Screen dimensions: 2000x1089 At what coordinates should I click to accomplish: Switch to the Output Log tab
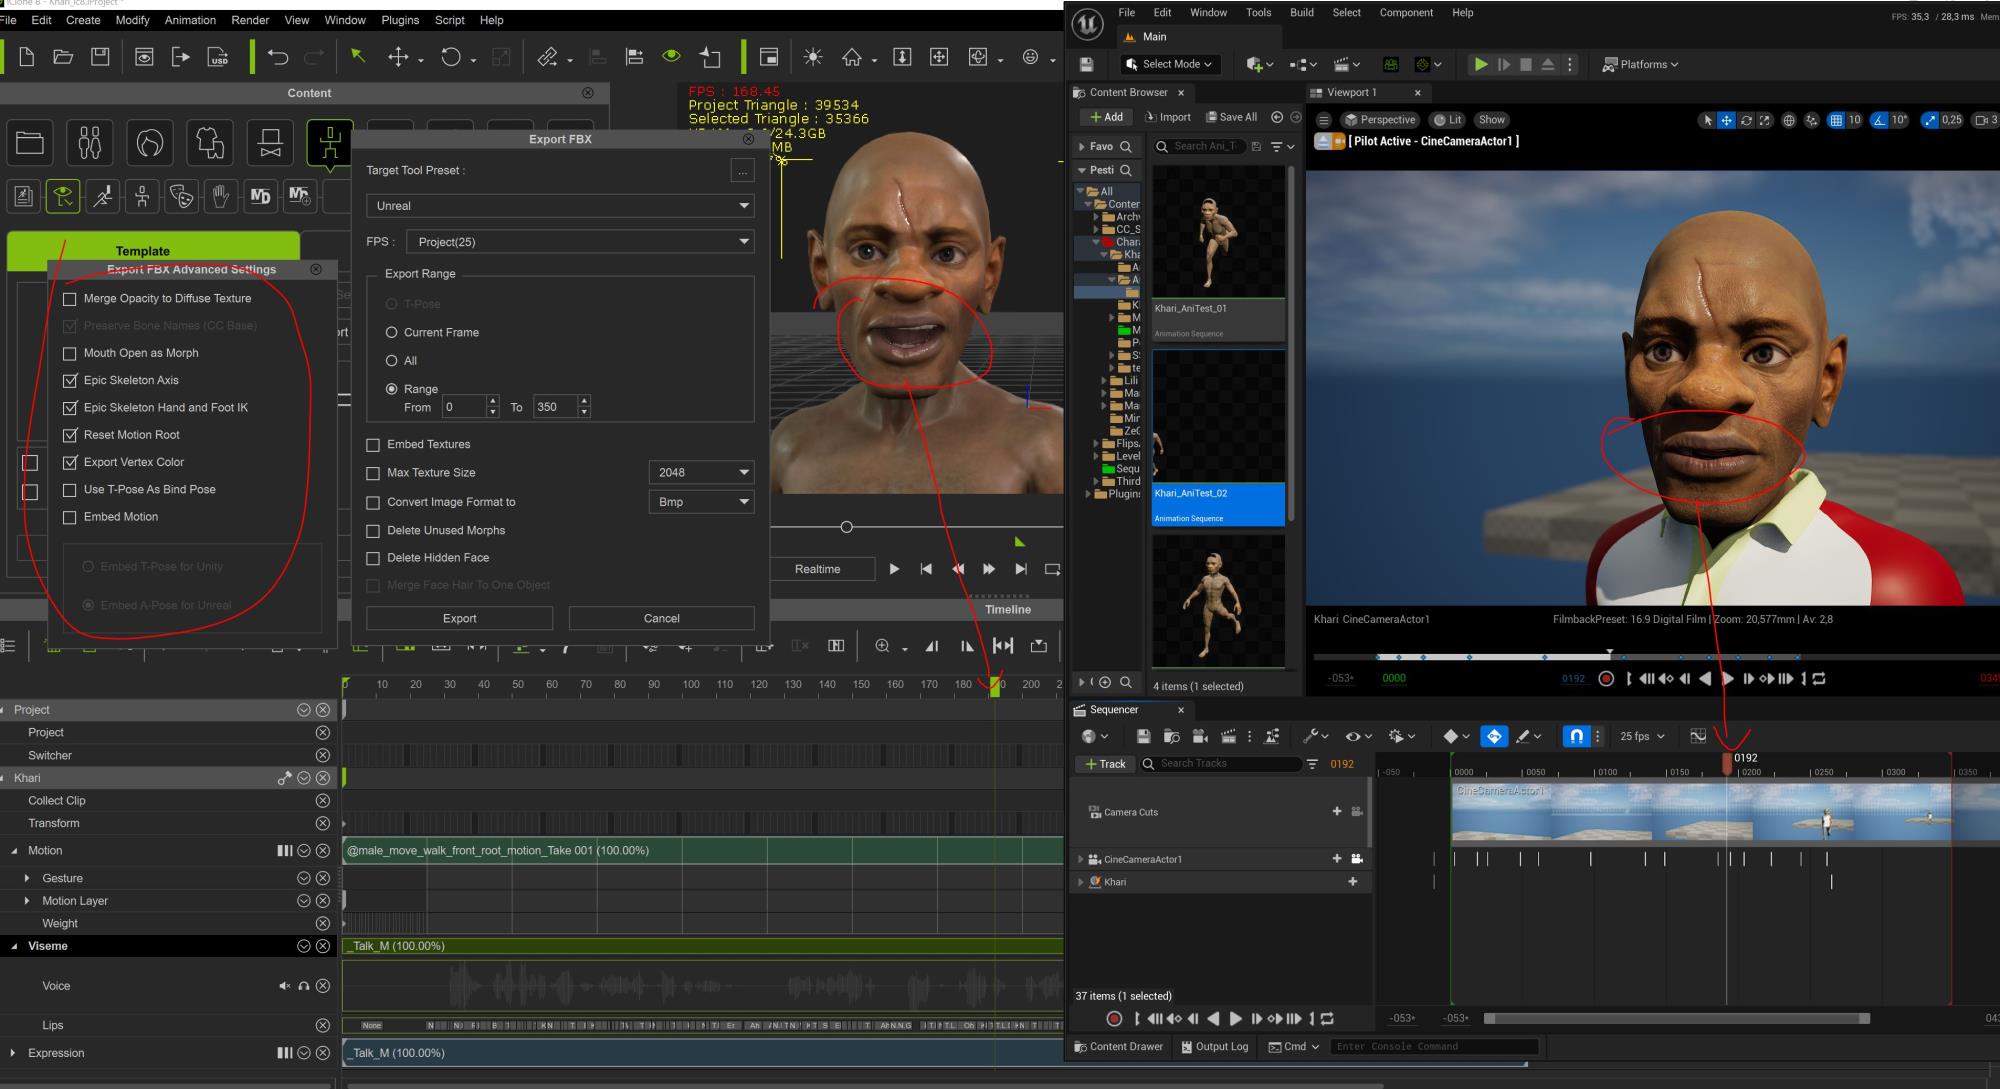tap(1214, 1046)
